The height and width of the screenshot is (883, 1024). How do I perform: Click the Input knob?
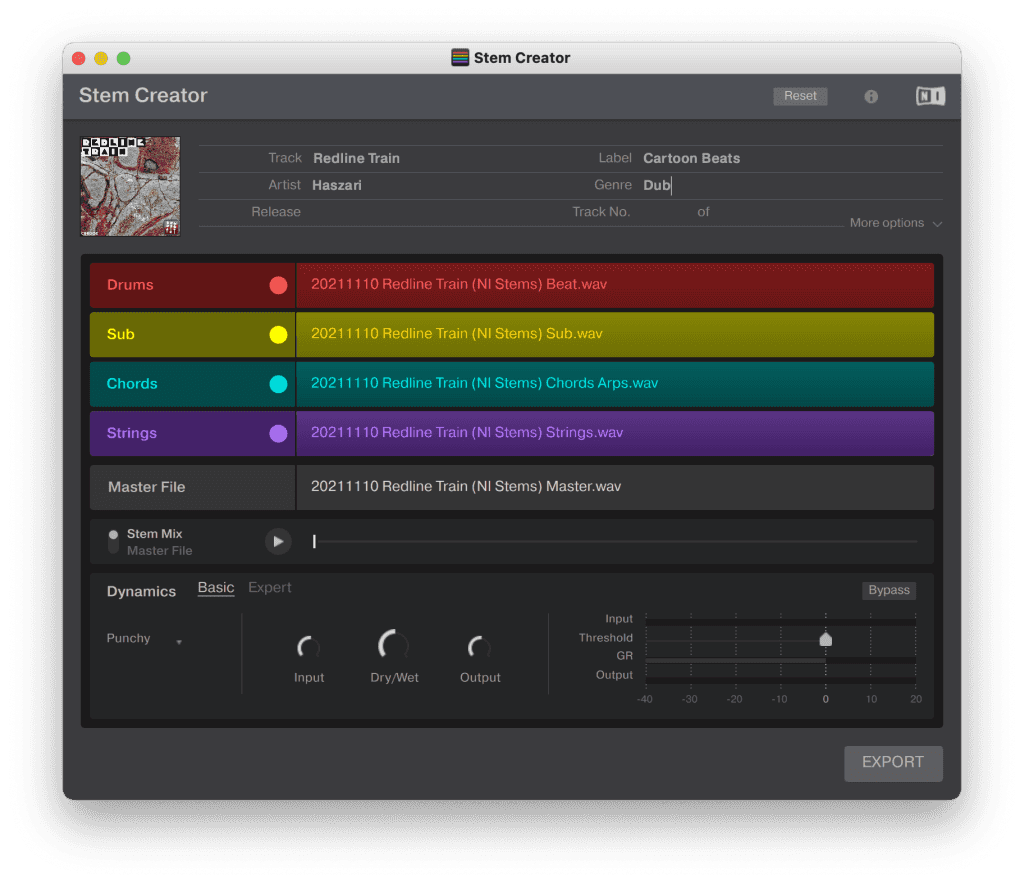[x=308, y=647]
